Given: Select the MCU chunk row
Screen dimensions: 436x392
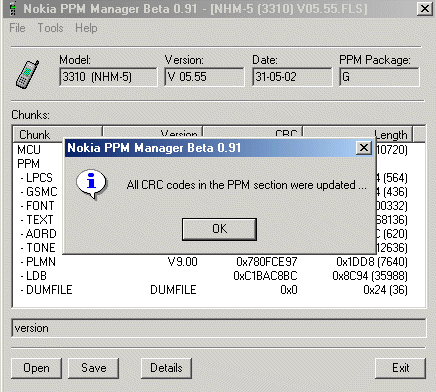Looking at the screenshot, I should [x=29, y=150].
